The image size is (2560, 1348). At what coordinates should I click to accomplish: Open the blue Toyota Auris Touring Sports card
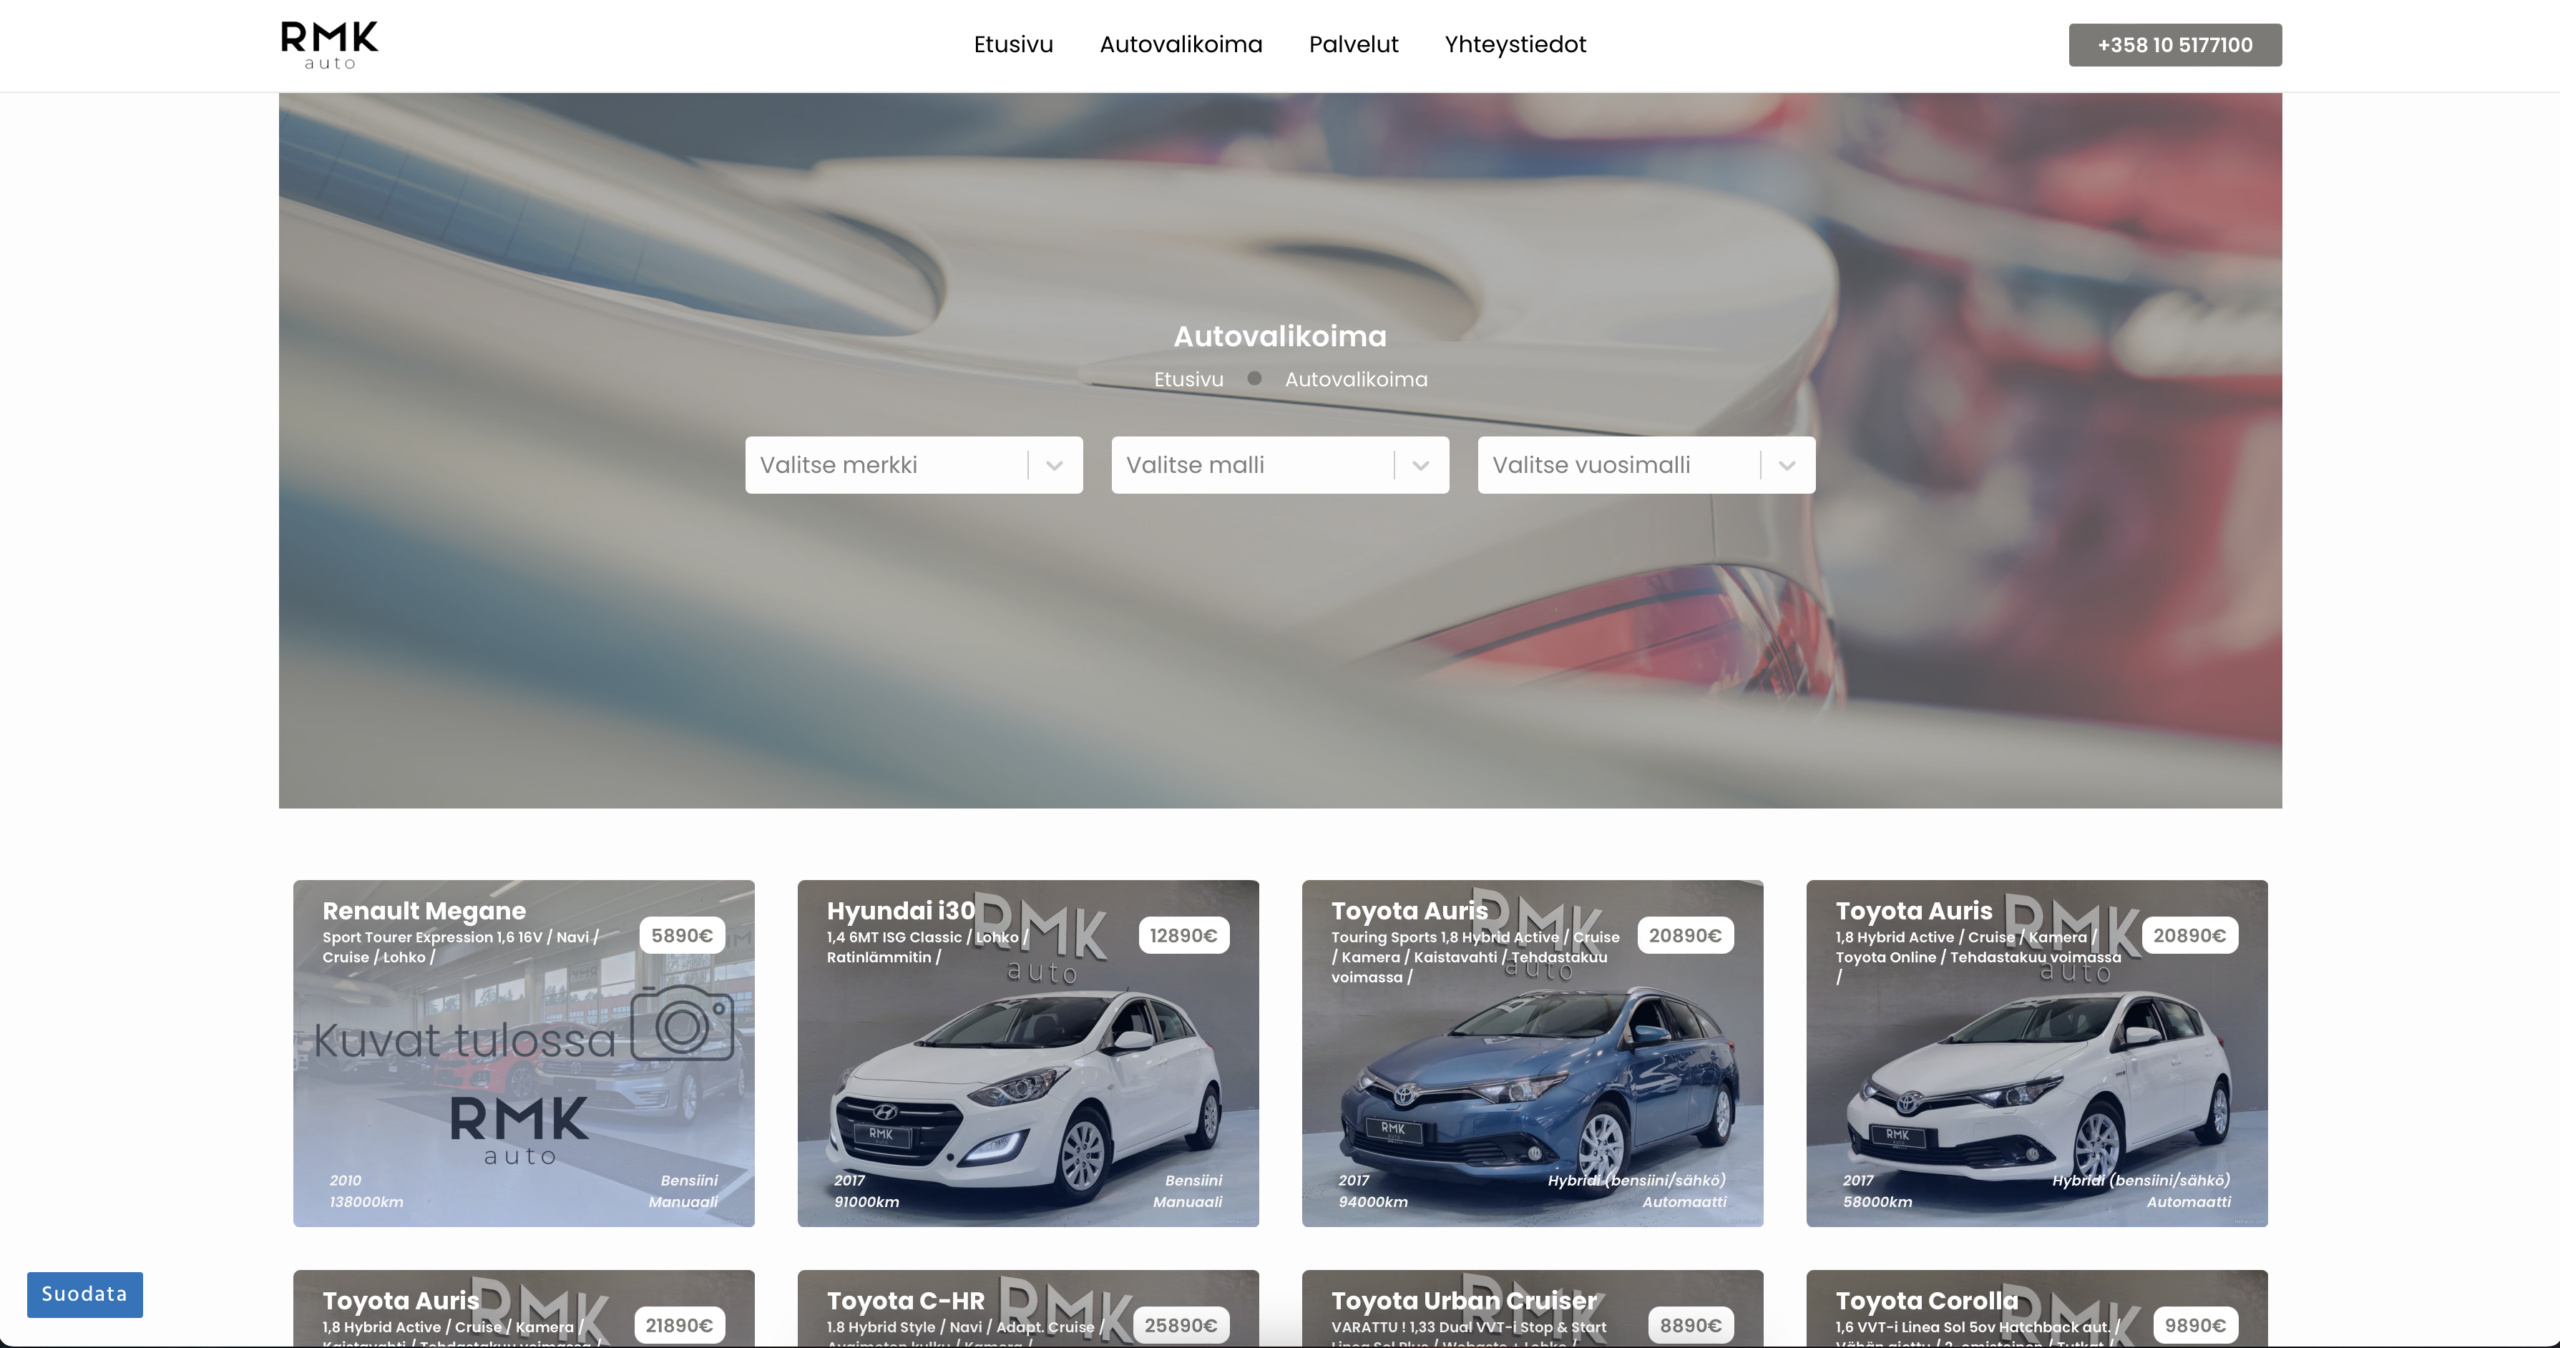click(1532, 1054)
